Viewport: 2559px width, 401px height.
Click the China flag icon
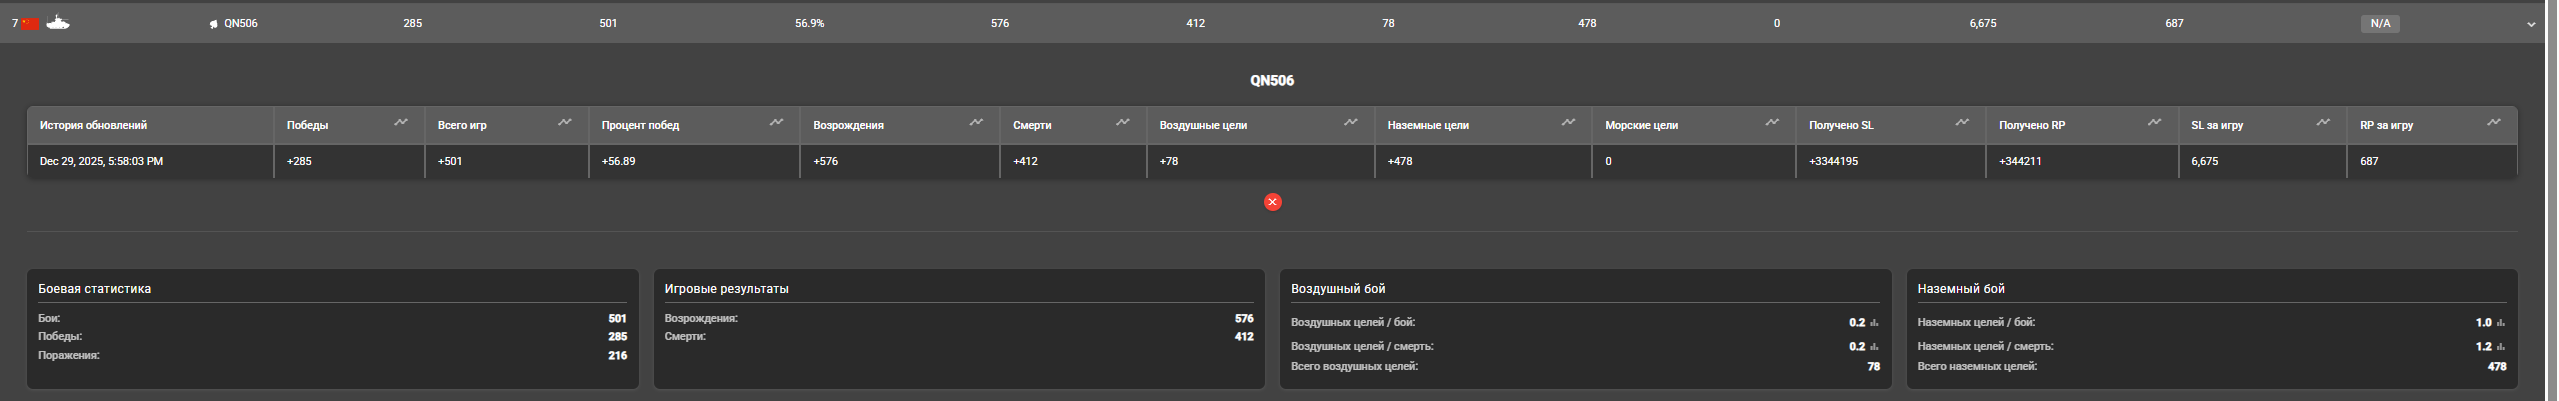tap(31, 23)
